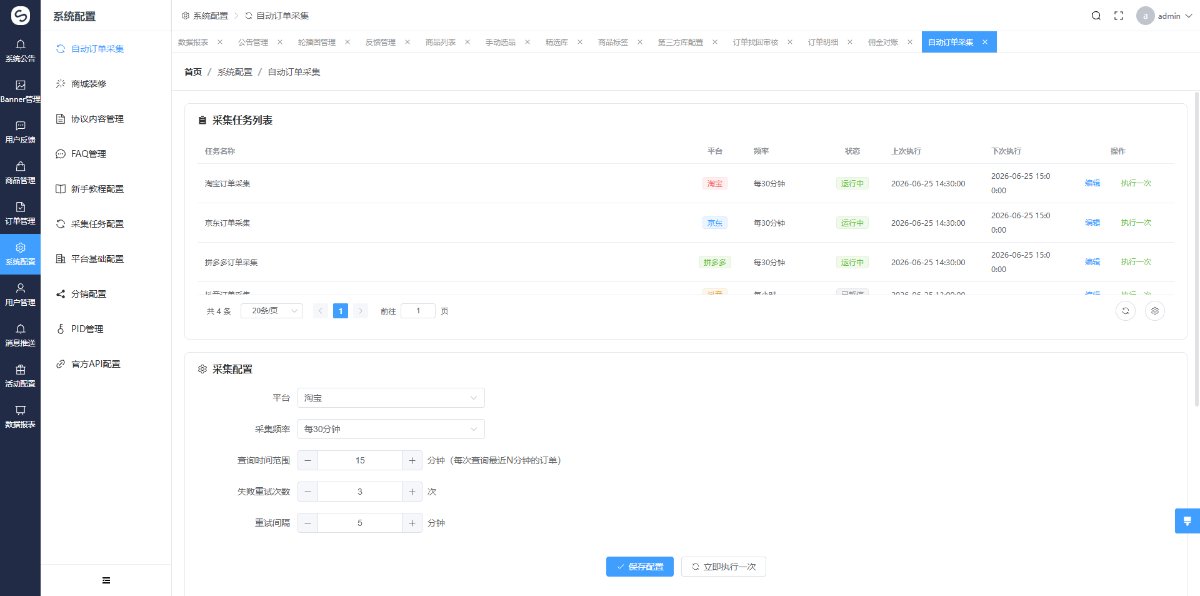The image size is (1200, 596).
Task: Open the 采集频率 dropdown
Action: pos(391,429)
